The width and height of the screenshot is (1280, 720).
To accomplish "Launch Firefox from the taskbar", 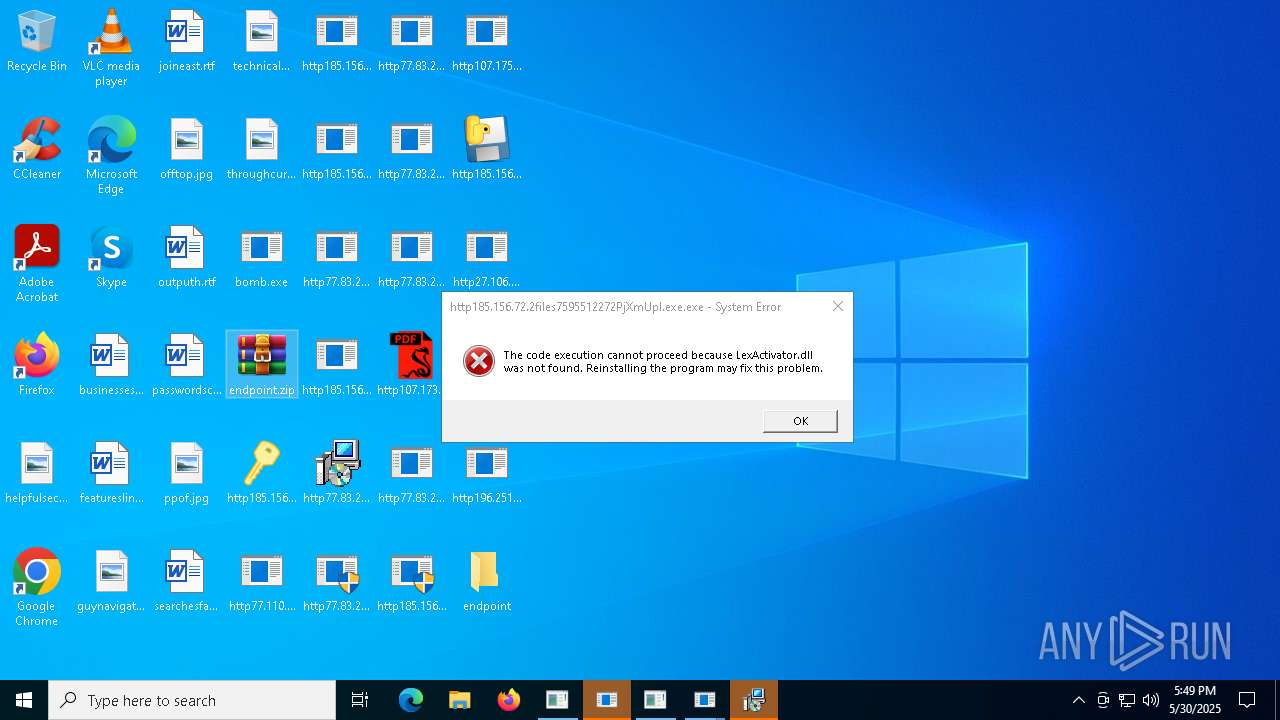I will (x=509, y=700).
